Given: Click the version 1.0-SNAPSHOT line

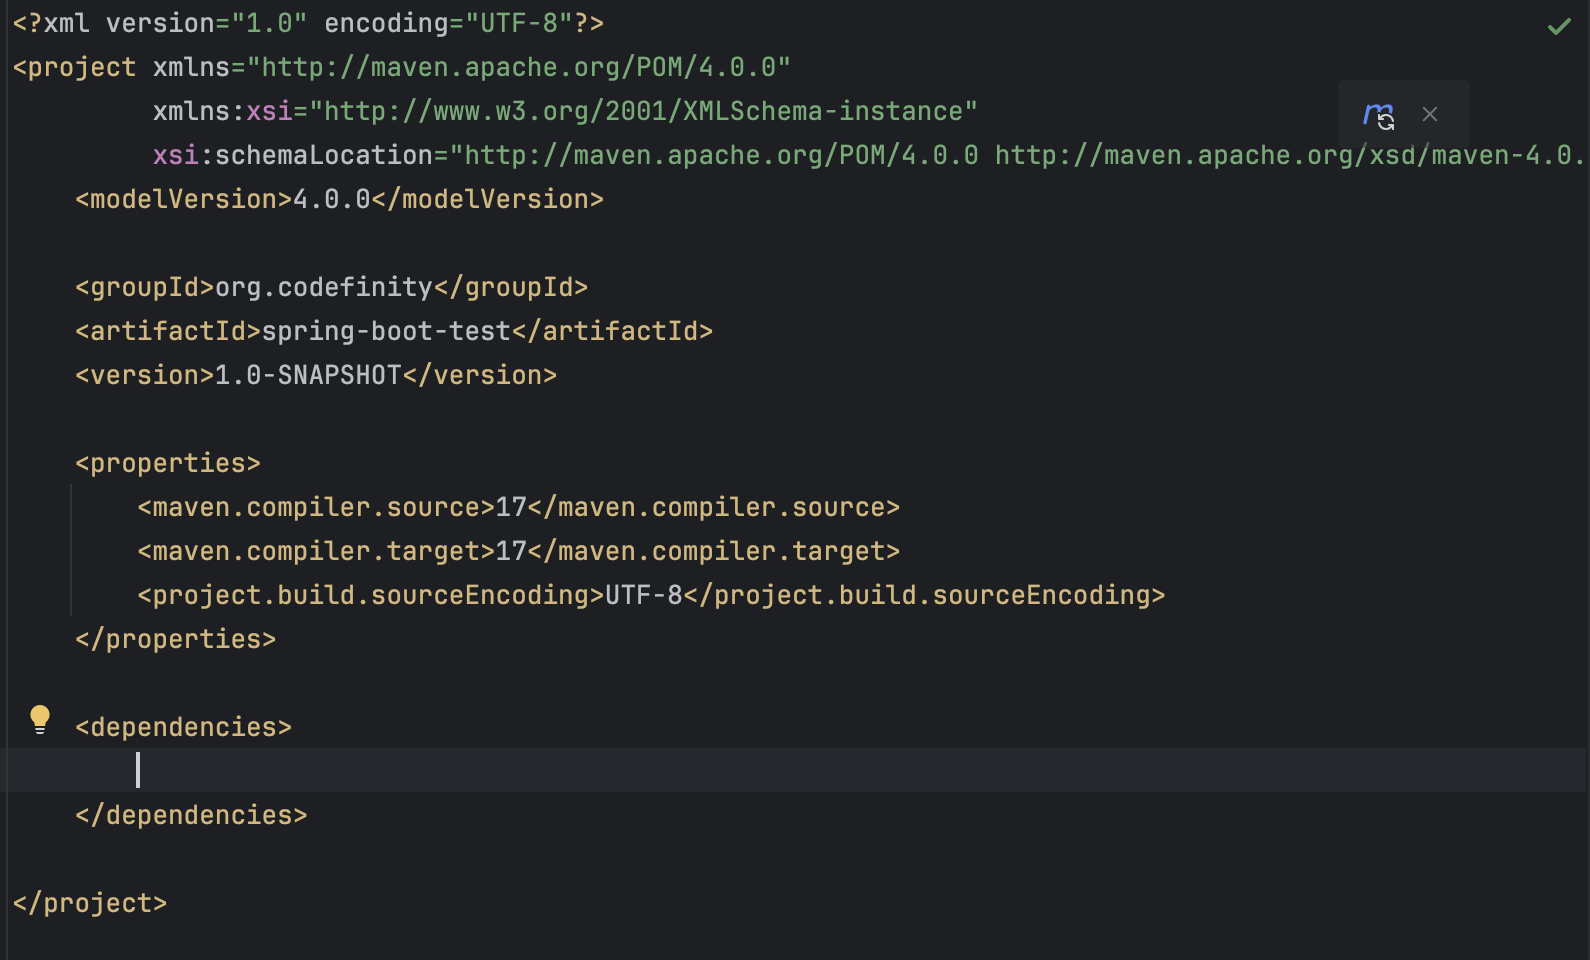Looking at the screenshot, I should pos(316,375).
